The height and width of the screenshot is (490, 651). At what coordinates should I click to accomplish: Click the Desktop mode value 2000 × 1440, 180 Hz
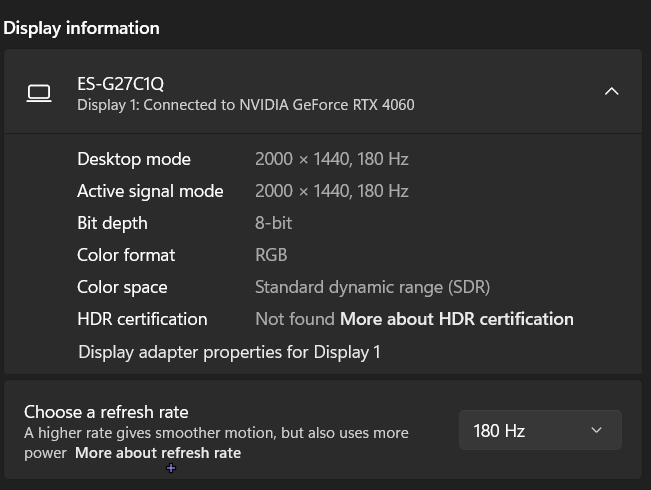[332, 159]
